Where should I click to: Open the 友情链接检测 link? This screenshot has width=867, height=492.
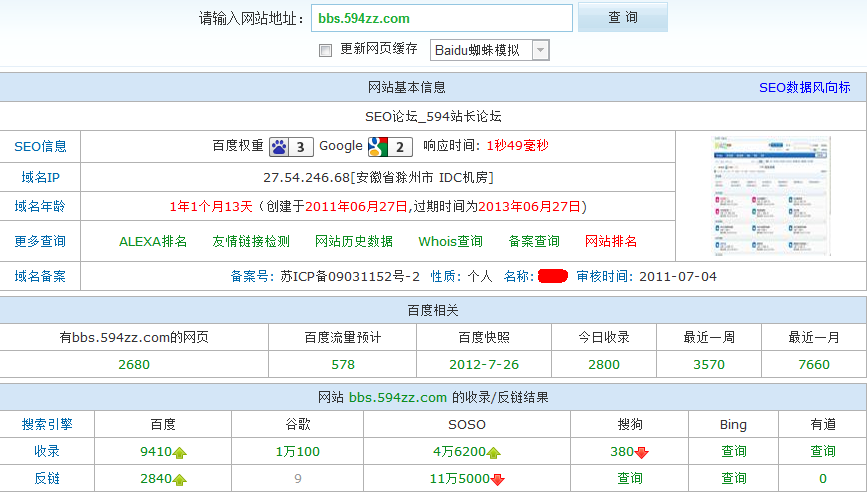point(251,241)
